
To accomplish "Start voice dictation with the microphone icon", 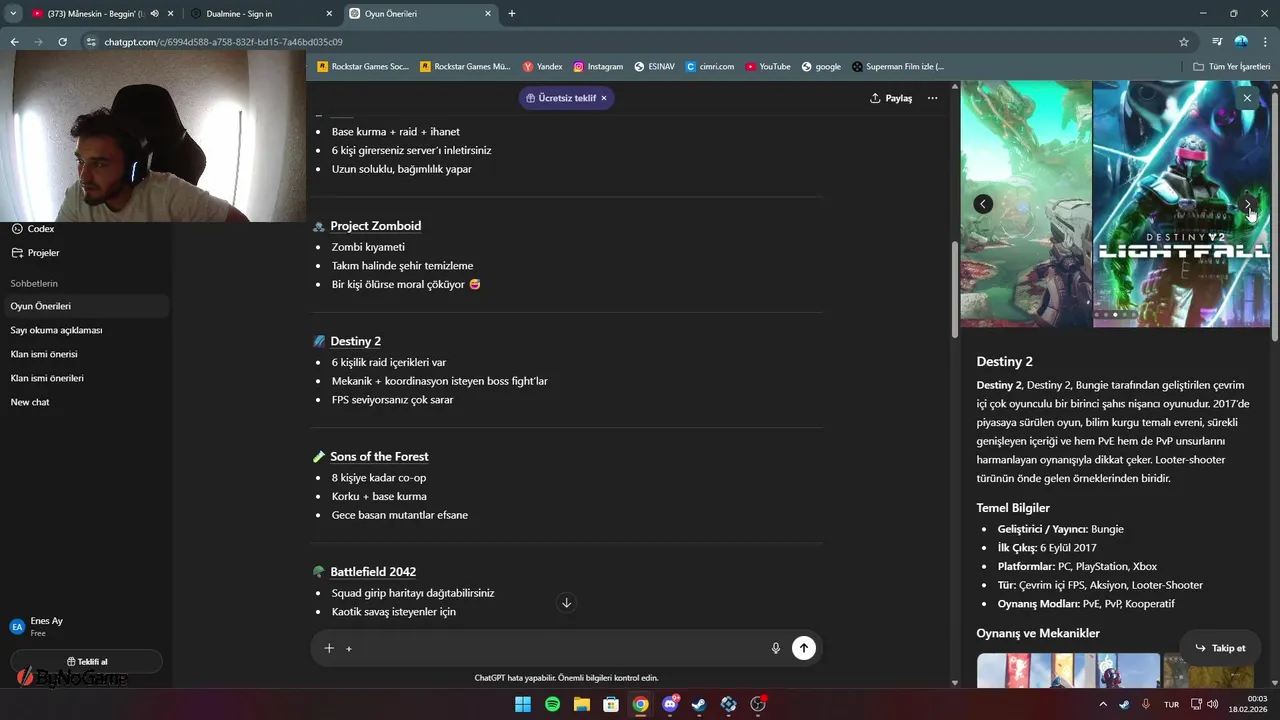I will [775, 648].
